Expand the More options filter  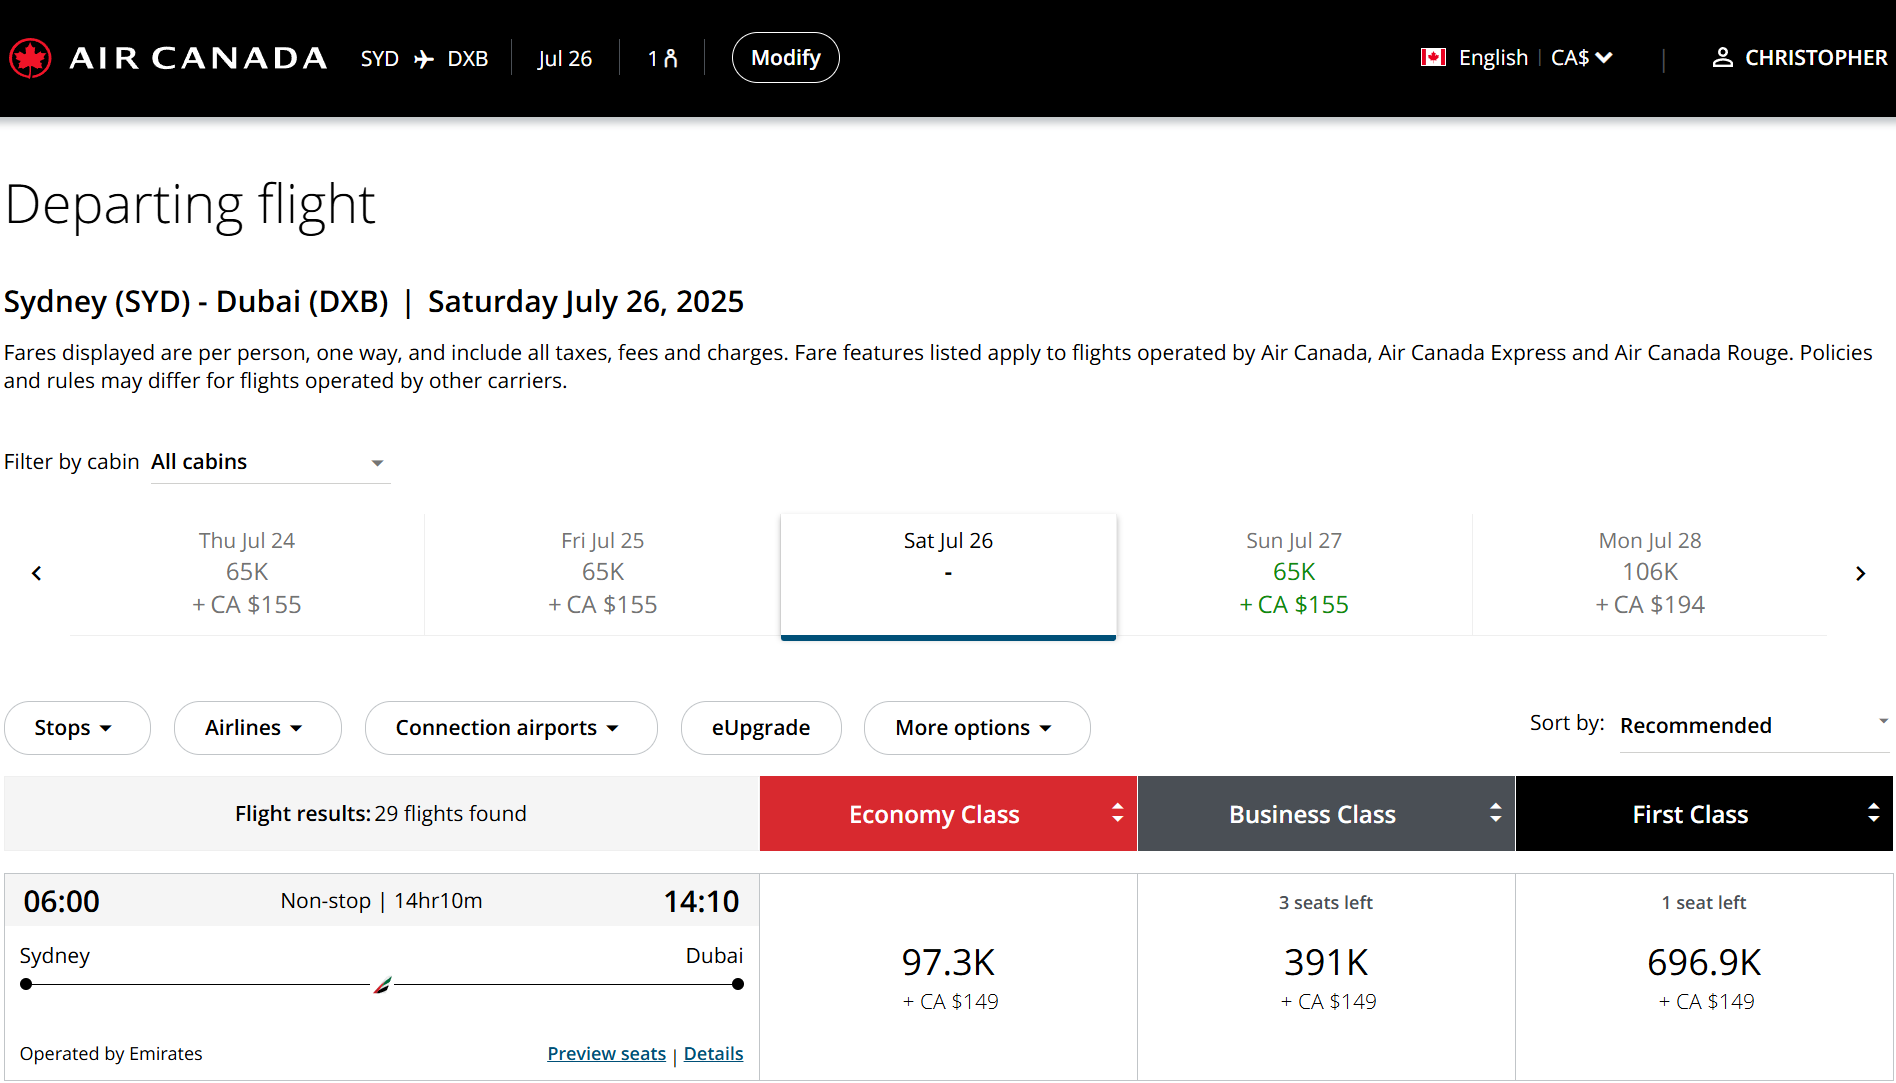[x=977, y=728]
